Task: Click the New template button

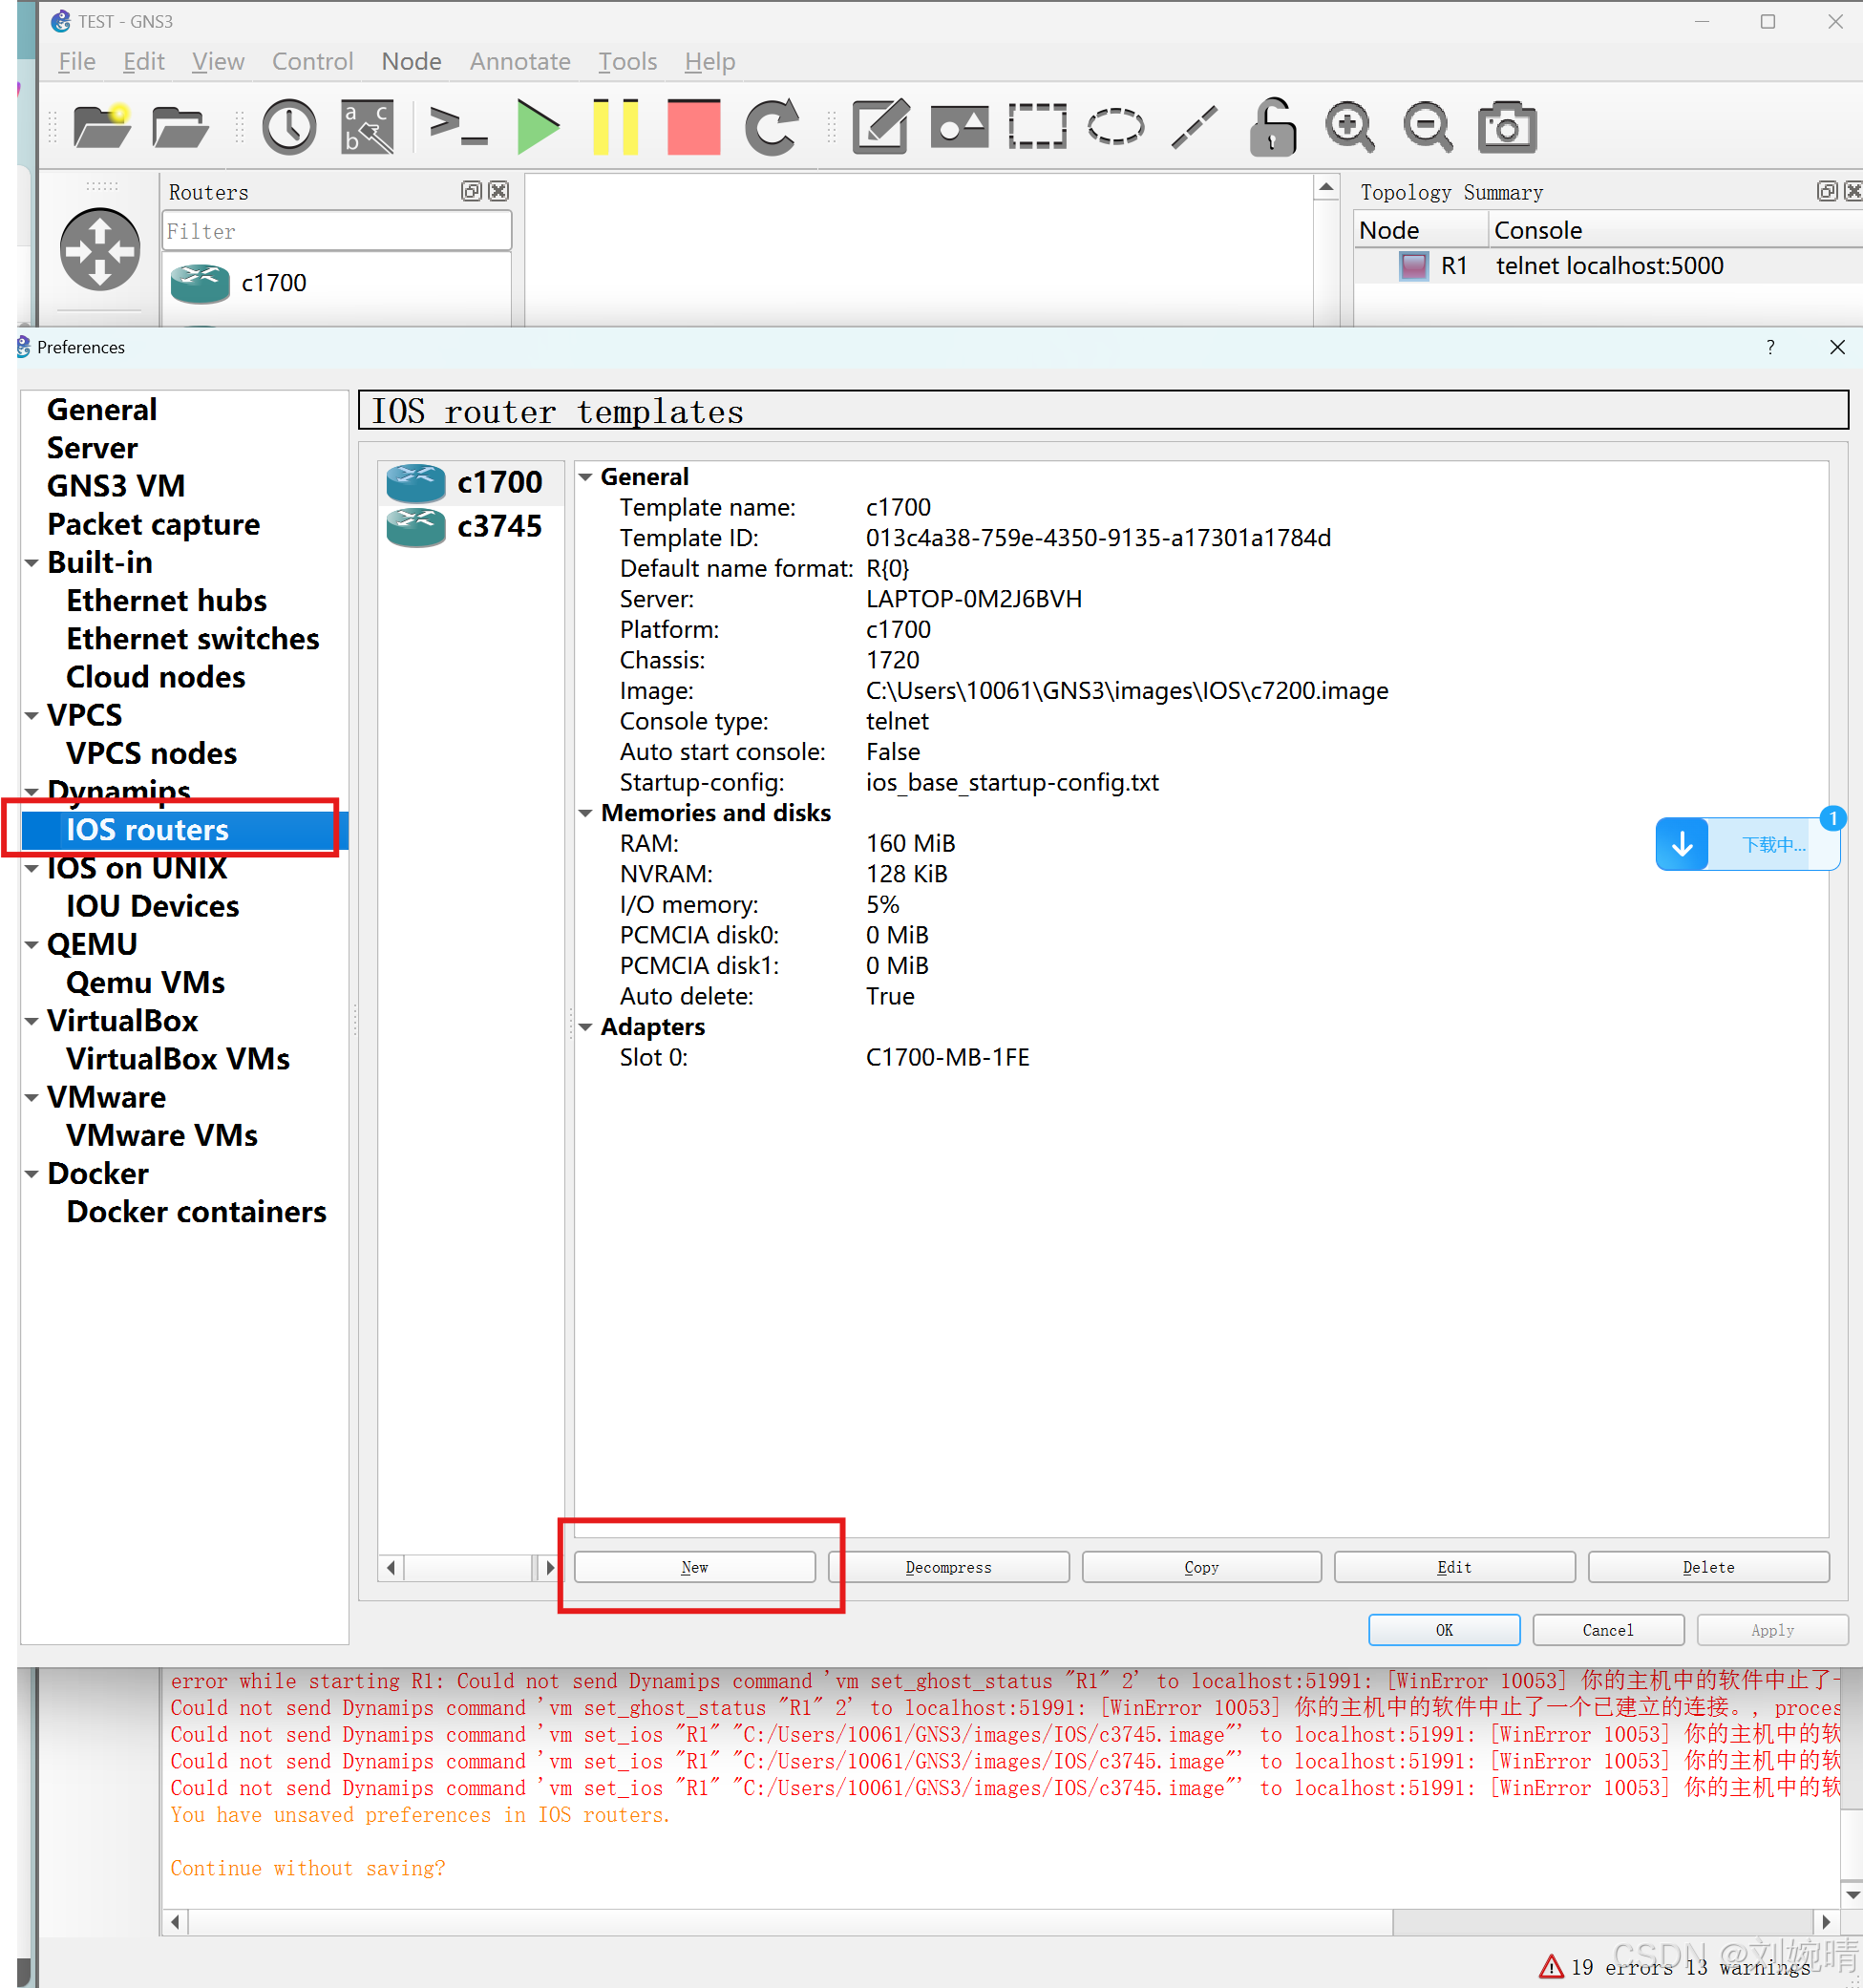Action: coord(694,1567)
